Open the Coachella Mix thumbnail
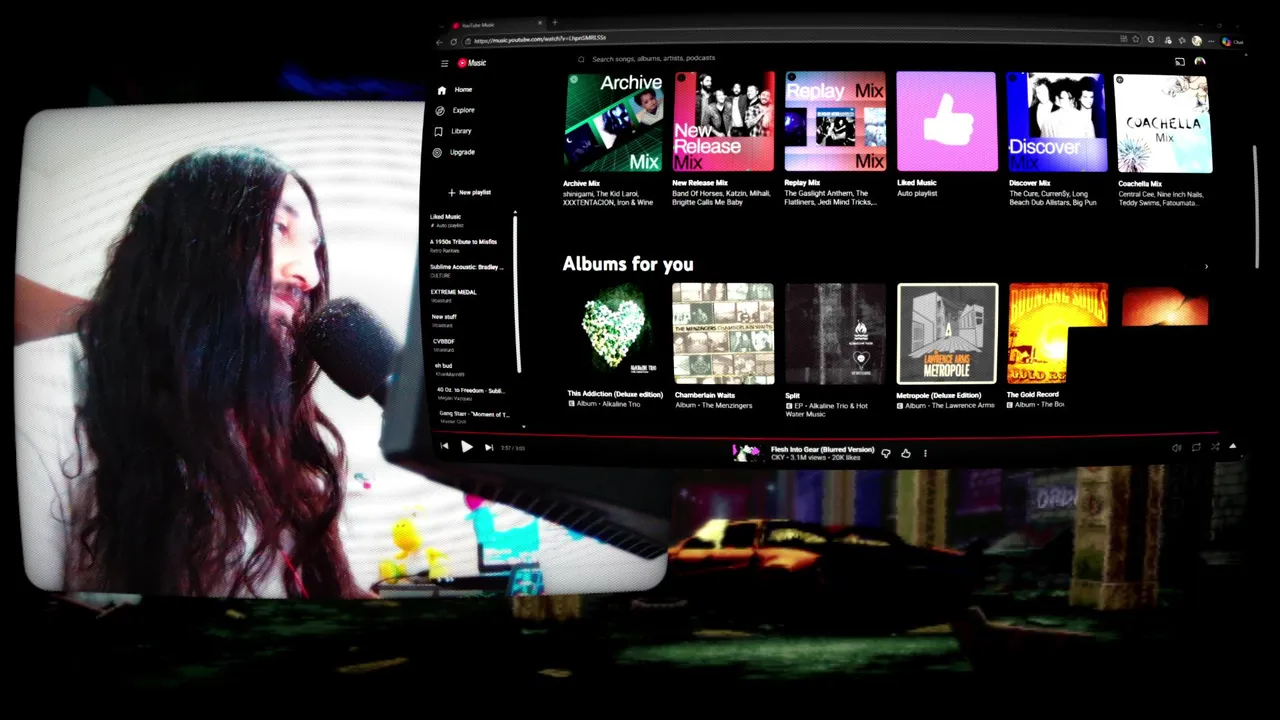The height and width of the screenshot is (720, 1280). (x=1163, y=123)
